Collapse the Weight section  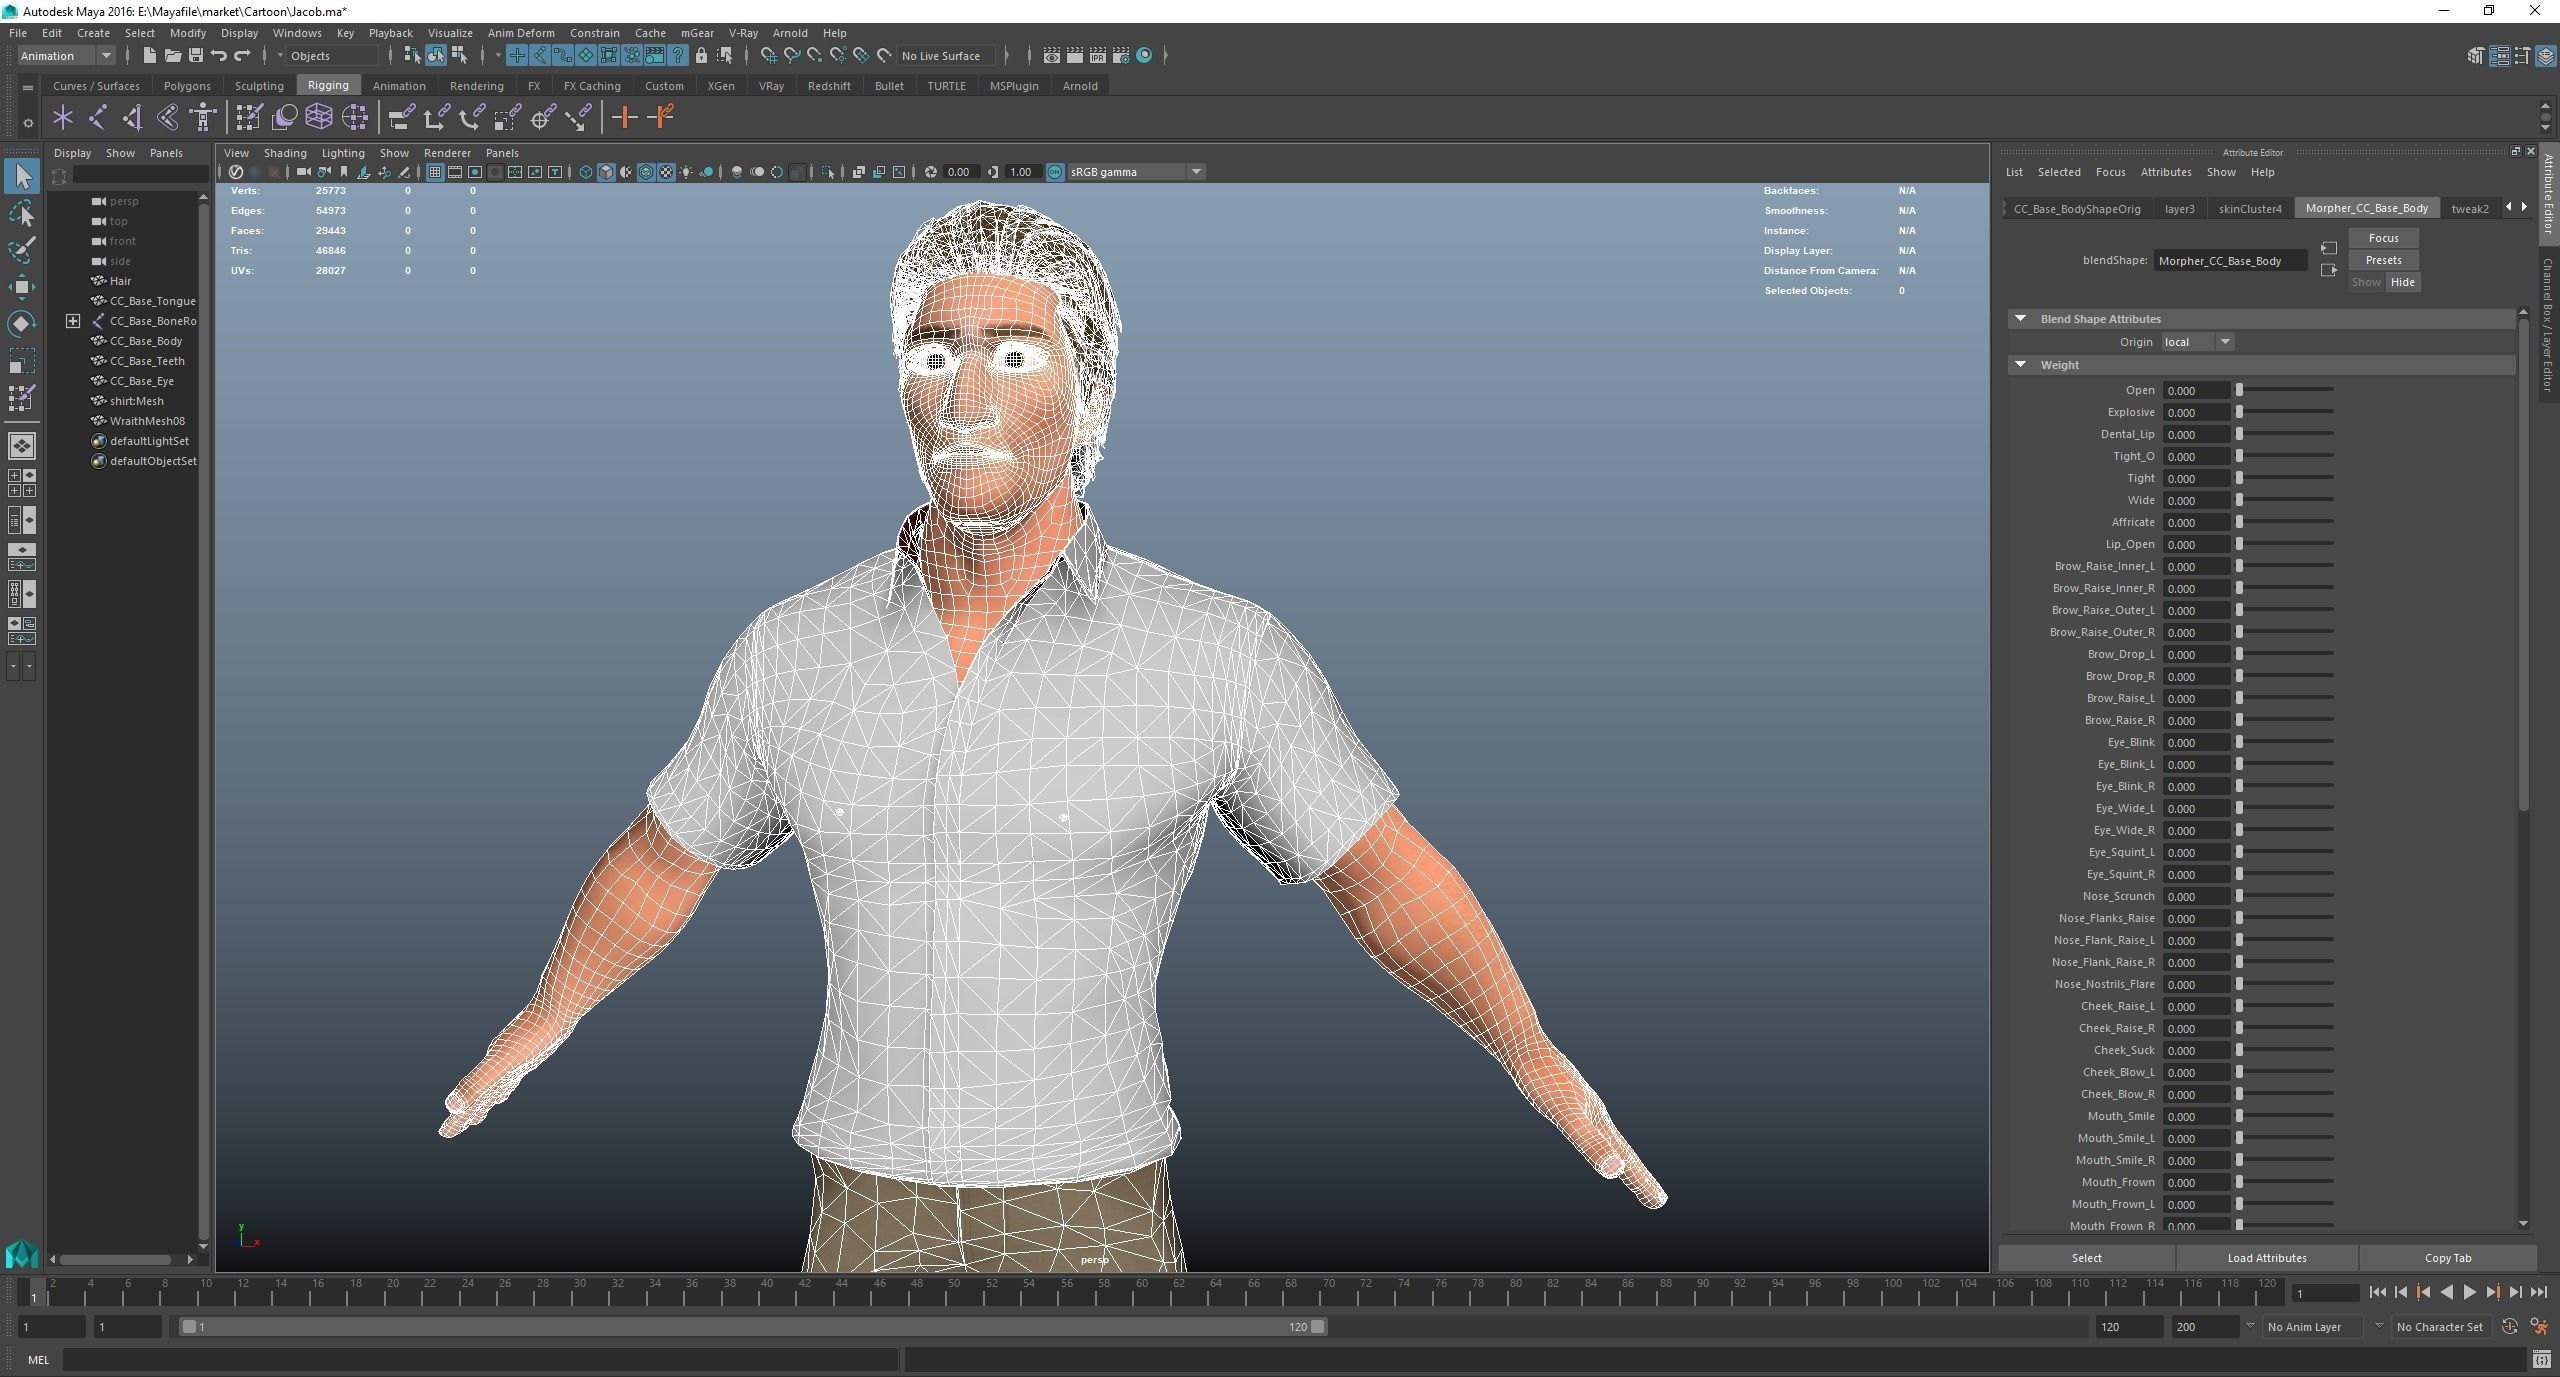pyautogui.click(x=2021, y=365)
